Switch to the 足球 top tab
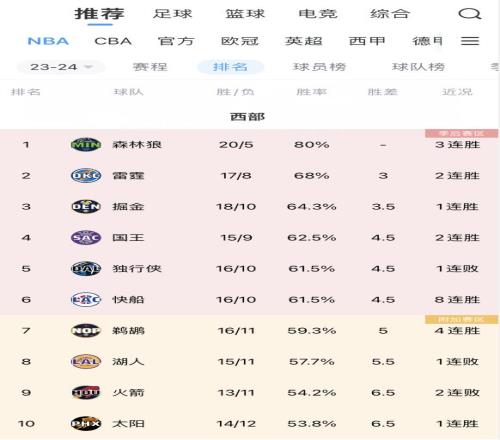This screenshot has height=440, width=500. 173,14
